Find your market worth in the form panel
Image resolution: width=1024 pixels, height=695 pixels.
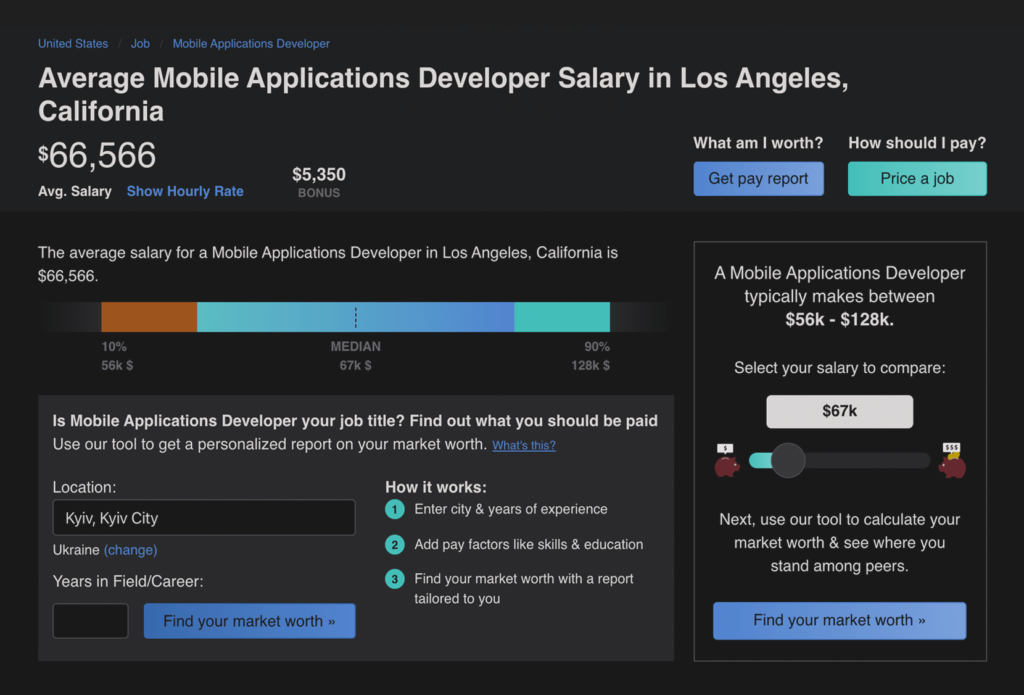[249, 621]
